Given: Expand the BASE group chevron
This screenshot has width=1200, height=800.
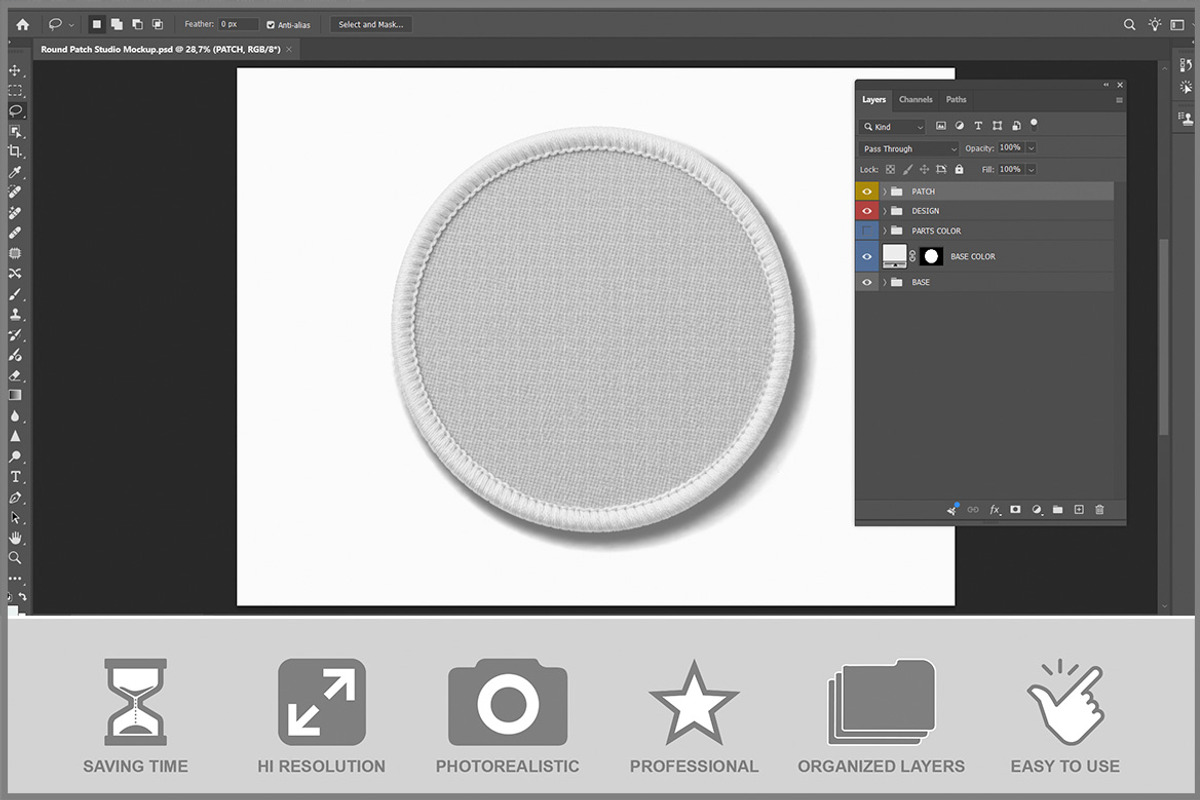Looking at the screenshot, I should (885, 282).
